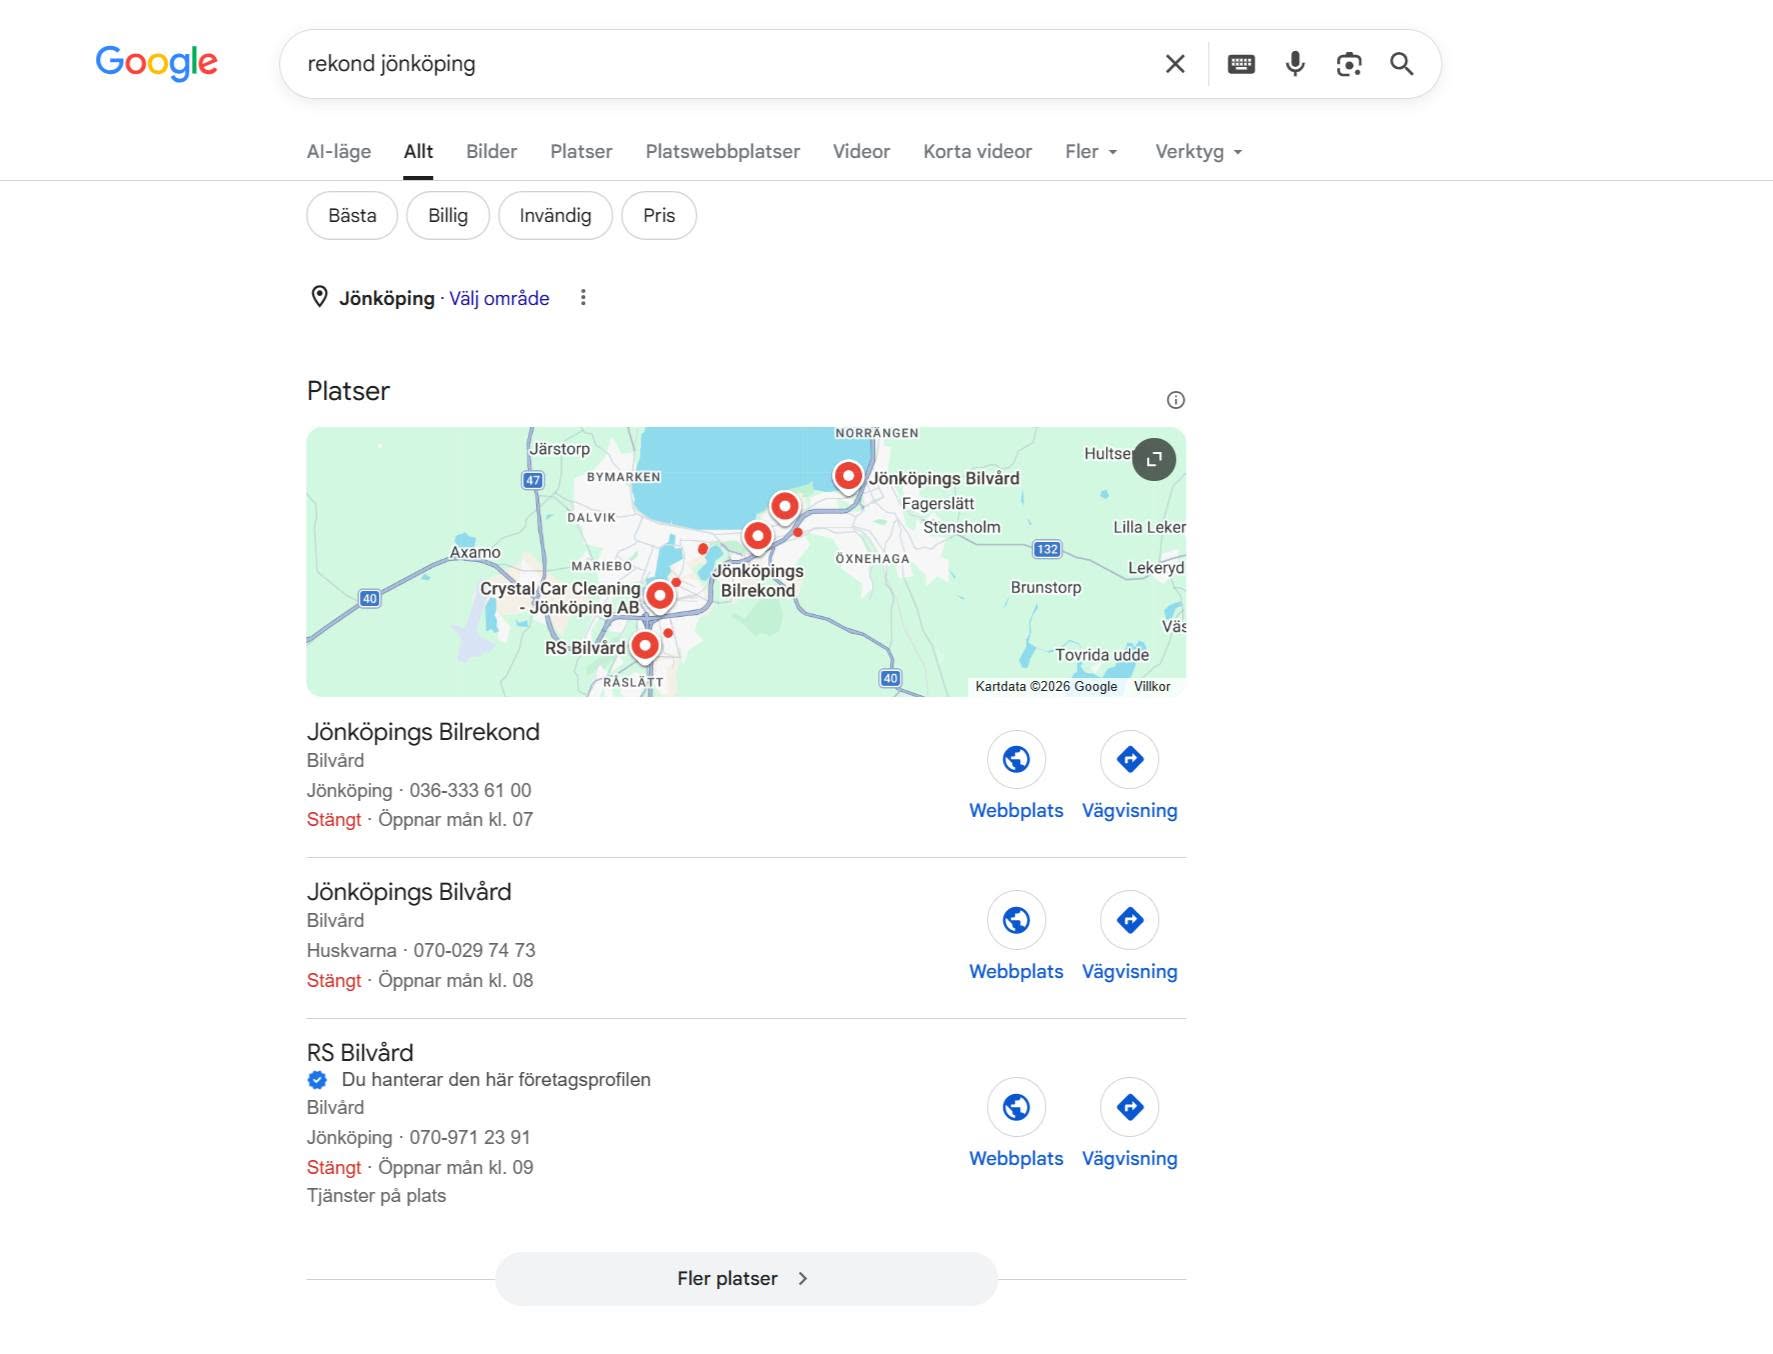Viewport: 1773px width, 1354px height.
Task: Open the on-screen keyboard input tool
Action: click(1241, 64)
